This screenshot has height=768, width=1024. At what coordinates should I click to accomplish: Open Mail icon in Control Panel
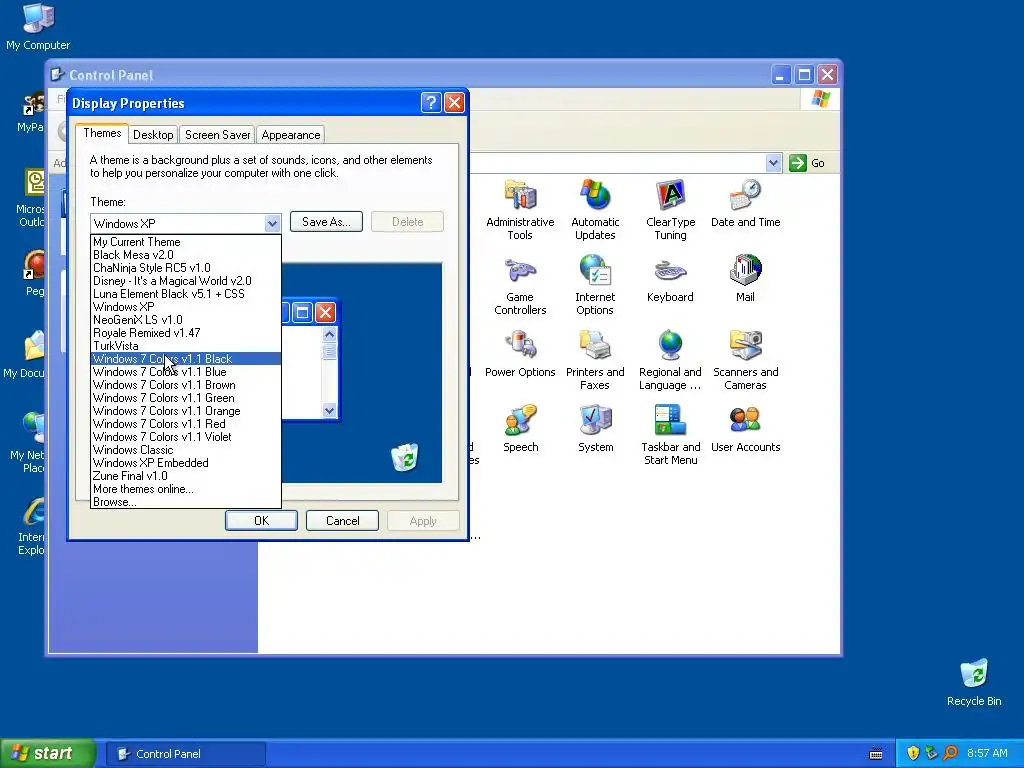(745, 278)
